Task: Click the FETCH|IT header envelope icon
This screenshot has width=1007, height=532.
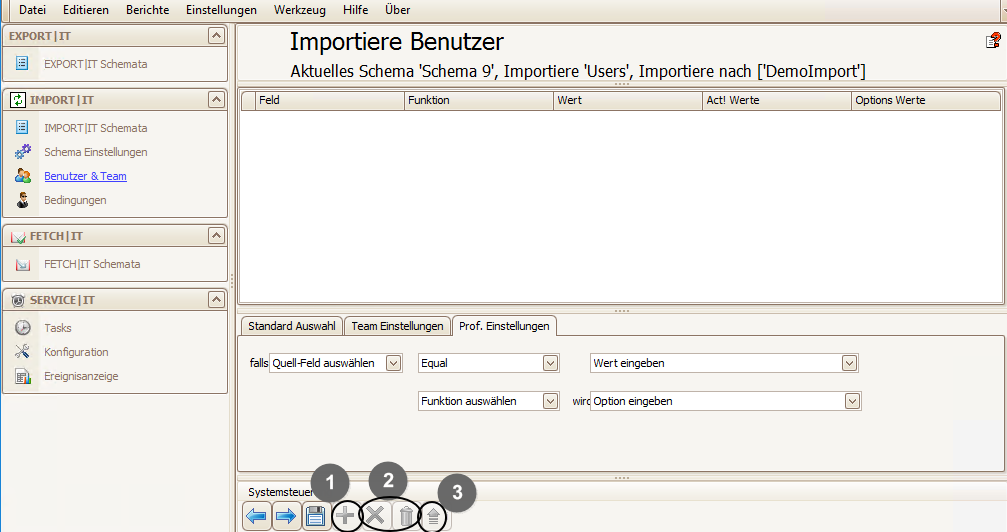Action: tap(17, 236)
